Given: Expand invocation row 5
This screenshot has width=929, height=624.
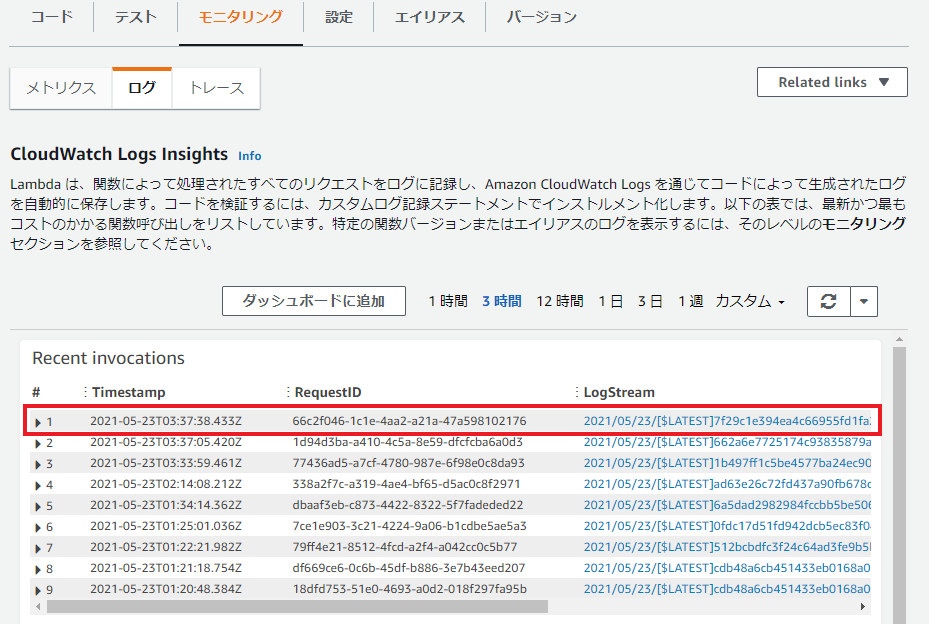Looking at the screenshot, I should point(38,506).
